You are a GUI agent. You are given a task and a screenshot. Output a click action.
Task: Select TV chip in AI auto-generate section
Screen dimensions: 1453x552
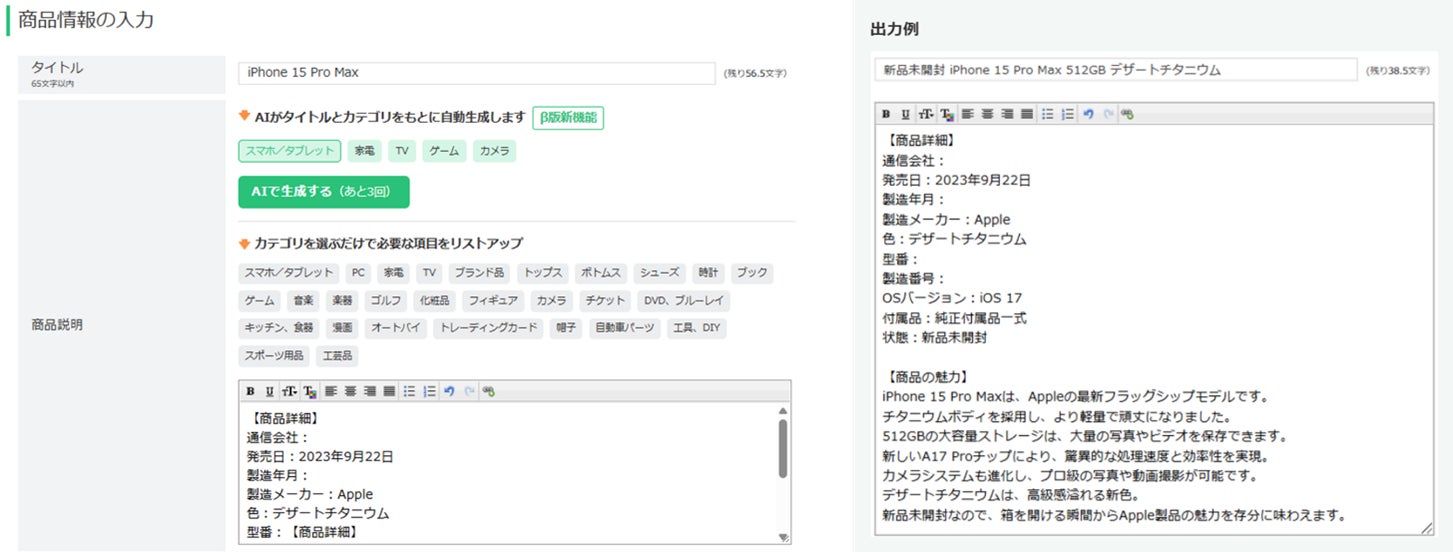click(x=402, y=151)
